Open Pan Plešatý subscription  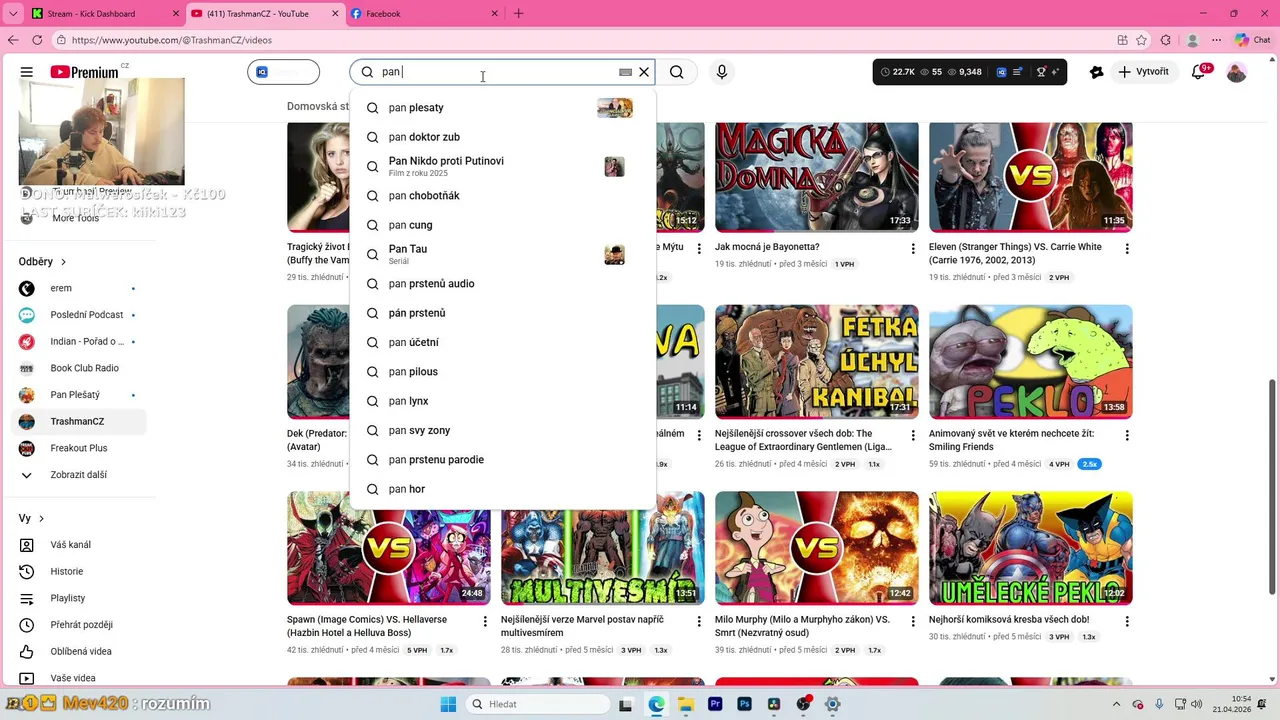pos(78,395)
